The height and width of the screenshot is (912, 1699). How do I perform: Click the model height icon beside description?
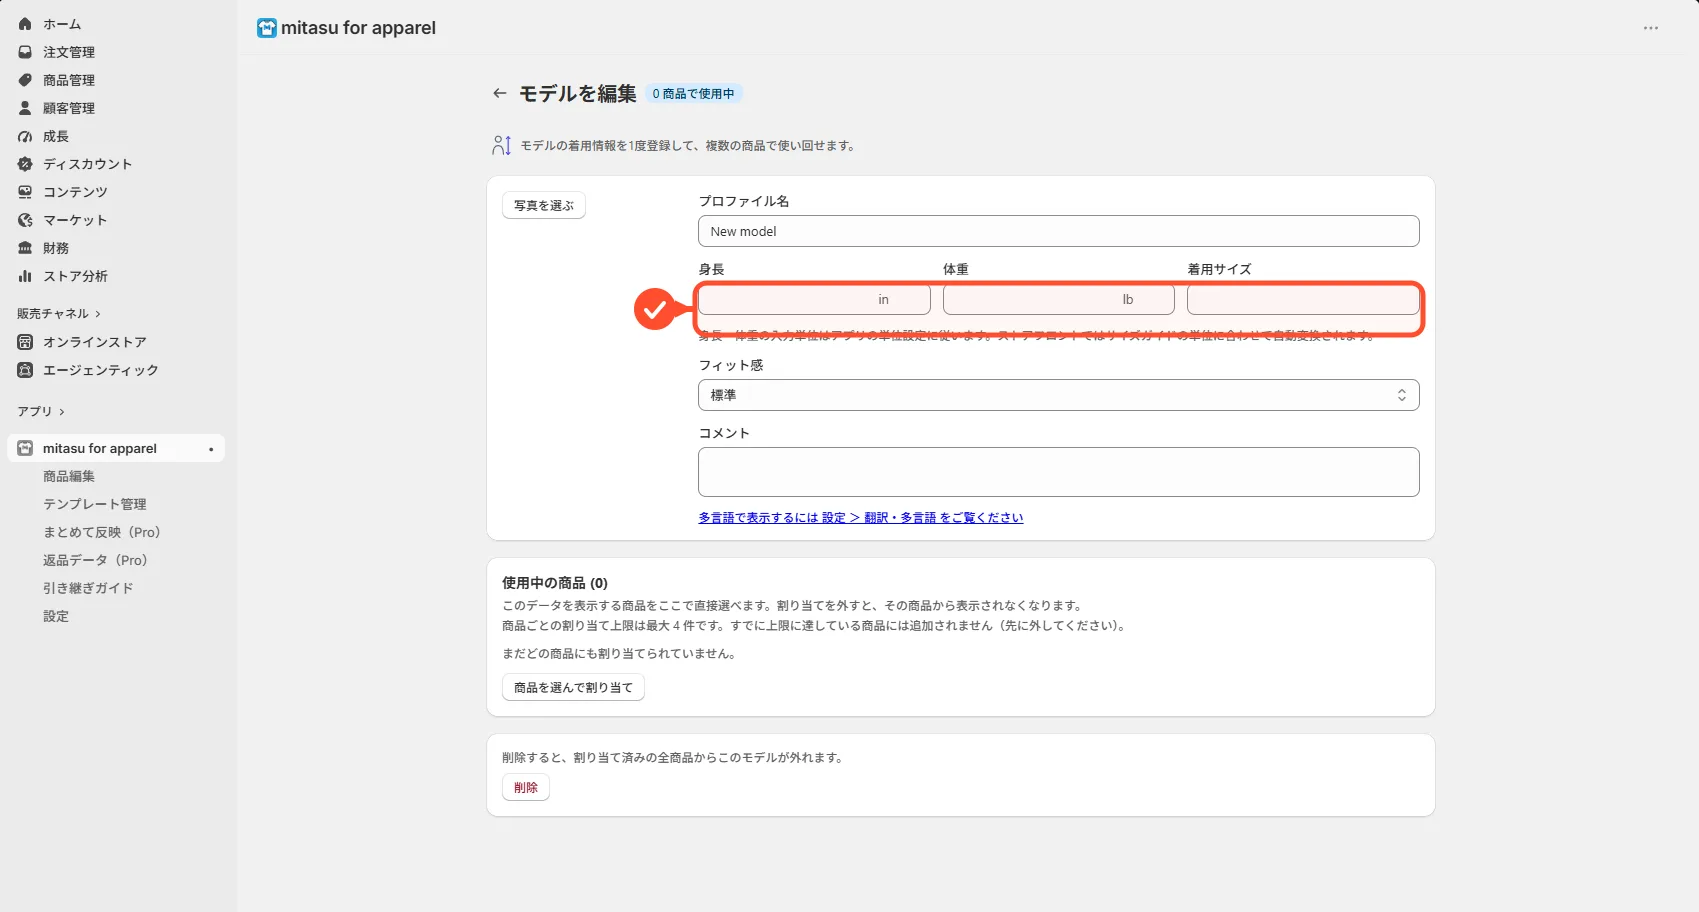click(502, 146)
